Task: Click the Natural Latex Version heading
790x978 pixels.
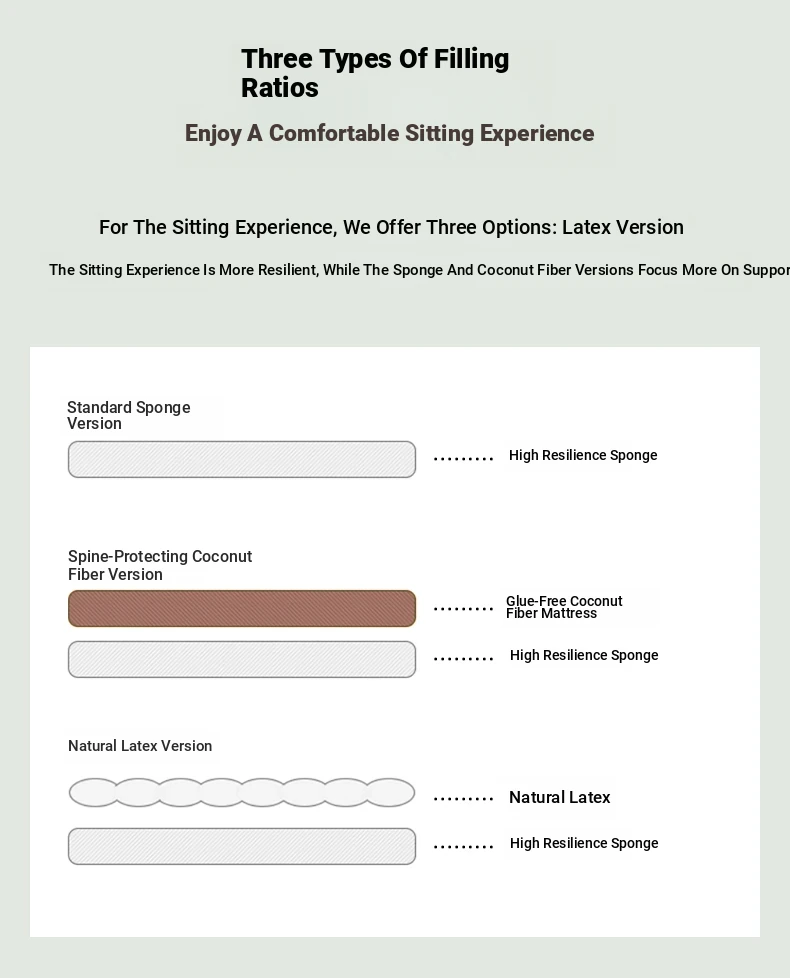Action: pyautogui.click(x=140, y=746)
